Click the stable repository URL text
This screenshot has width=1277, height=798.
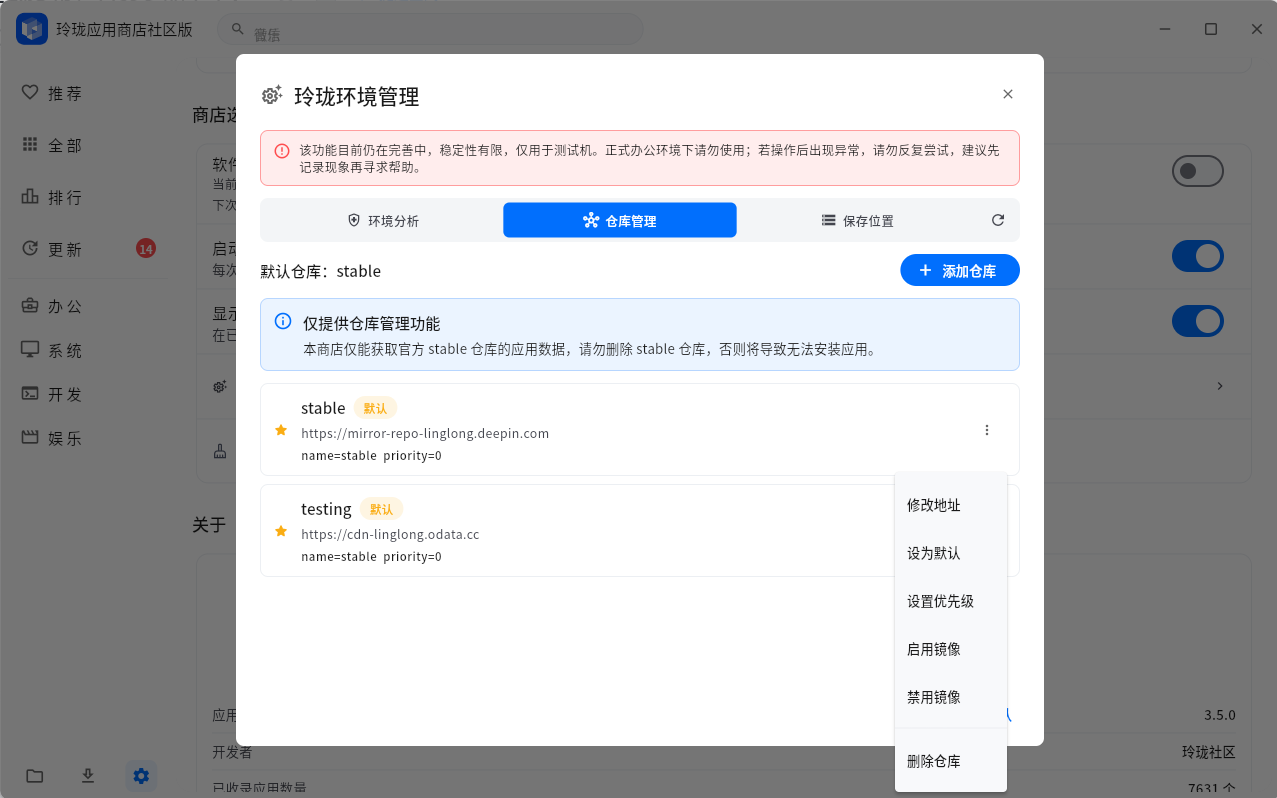425,433
